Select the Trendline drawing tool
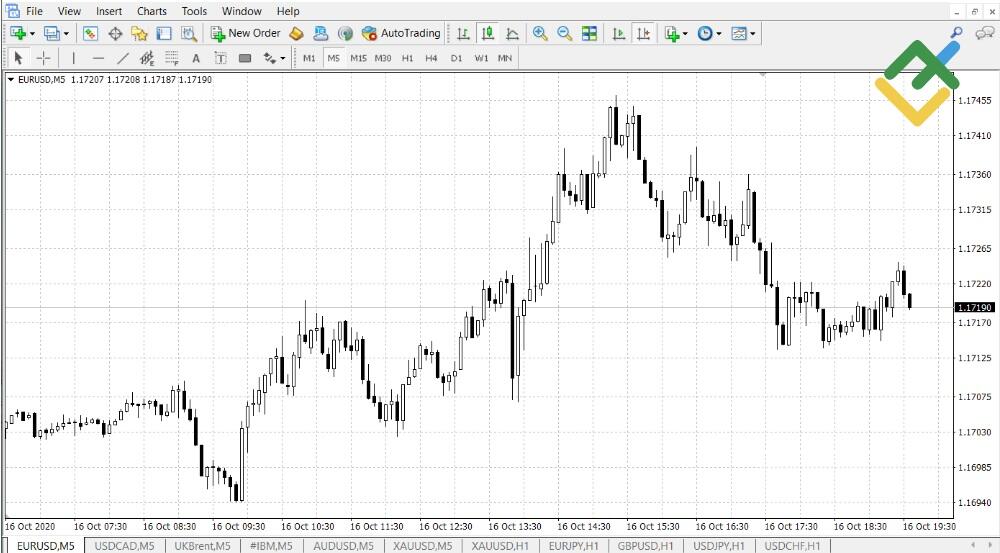The image size is (1000, 553). 122,58
